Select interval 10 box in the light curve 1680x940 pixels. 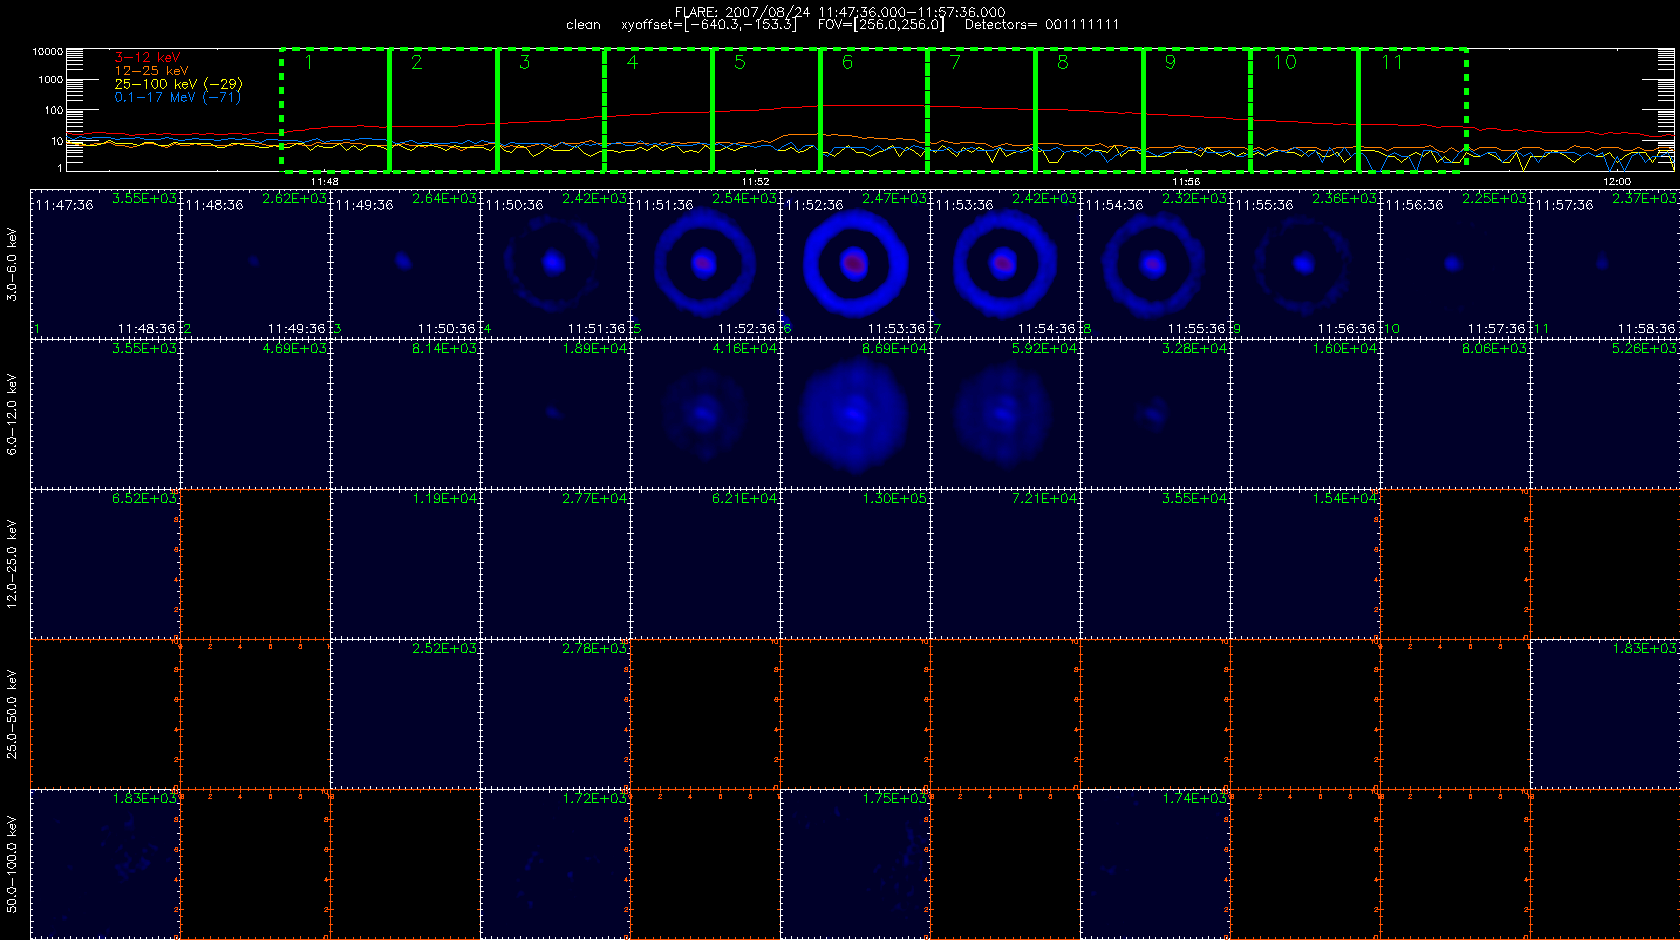pos(1306,110)
